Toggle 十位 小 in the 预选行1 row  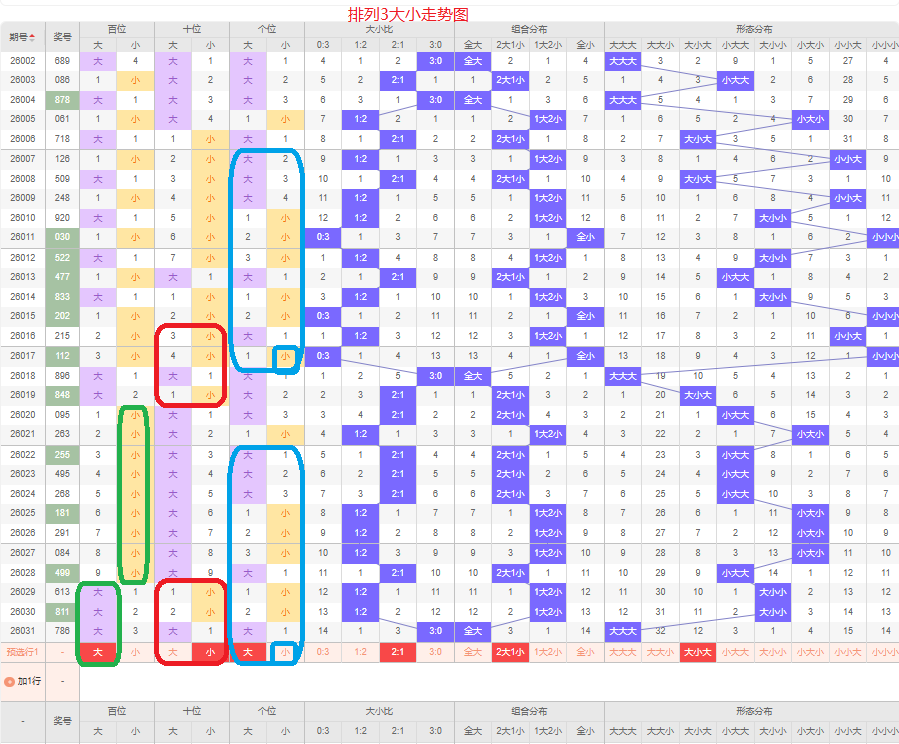point(210,652)
